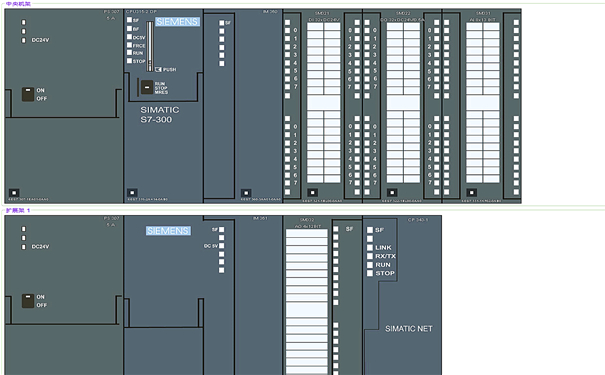Viewport: 605px width, 375px height.
Task: Click the SIMATIC NET label on CP 343-1
Action: pos(409,329)
